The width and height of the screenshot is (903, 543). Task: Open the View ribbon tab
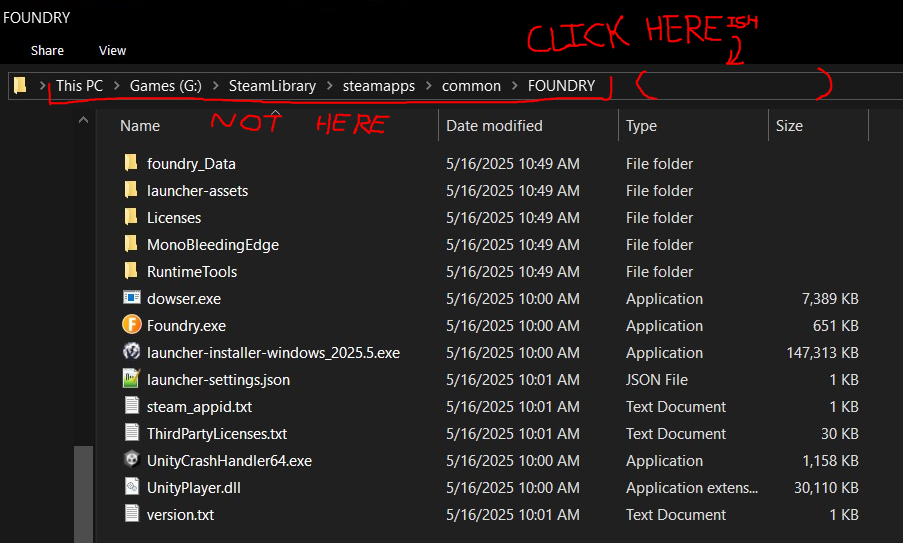(112, 51)
